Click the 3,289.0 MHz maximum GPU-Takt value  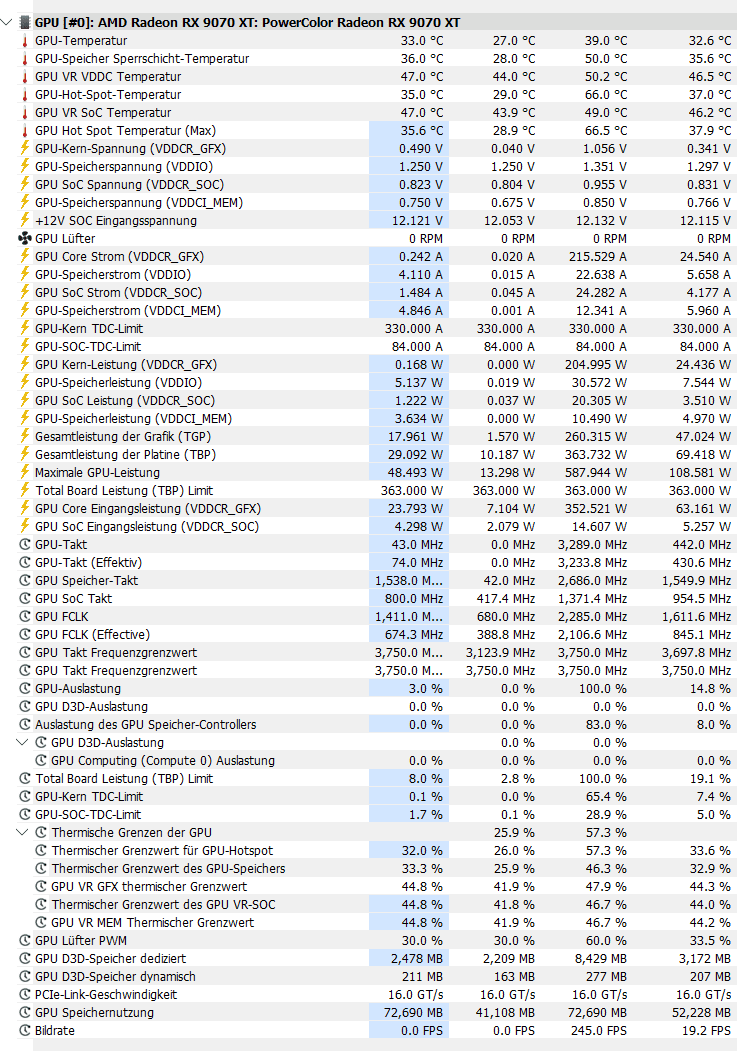point(592,544)
